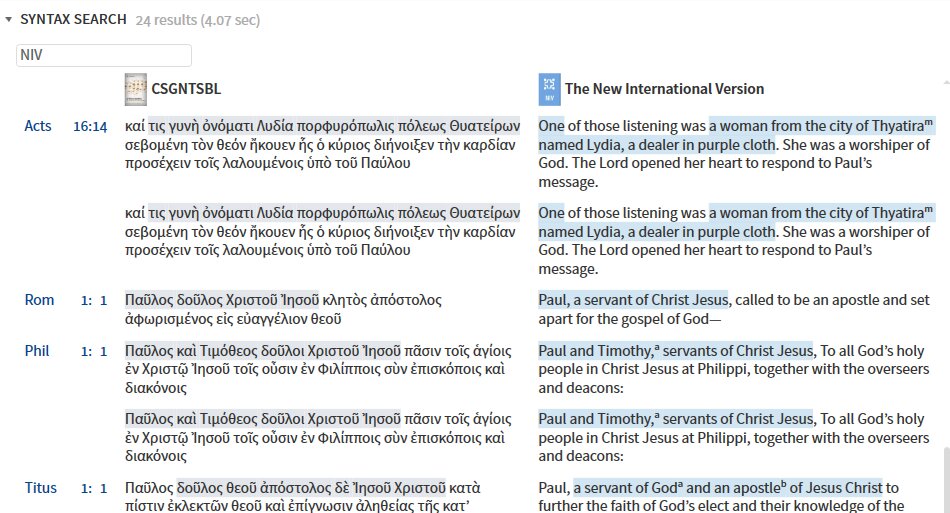Click the Rom 1:1 verse number

[x=94, y=300]
